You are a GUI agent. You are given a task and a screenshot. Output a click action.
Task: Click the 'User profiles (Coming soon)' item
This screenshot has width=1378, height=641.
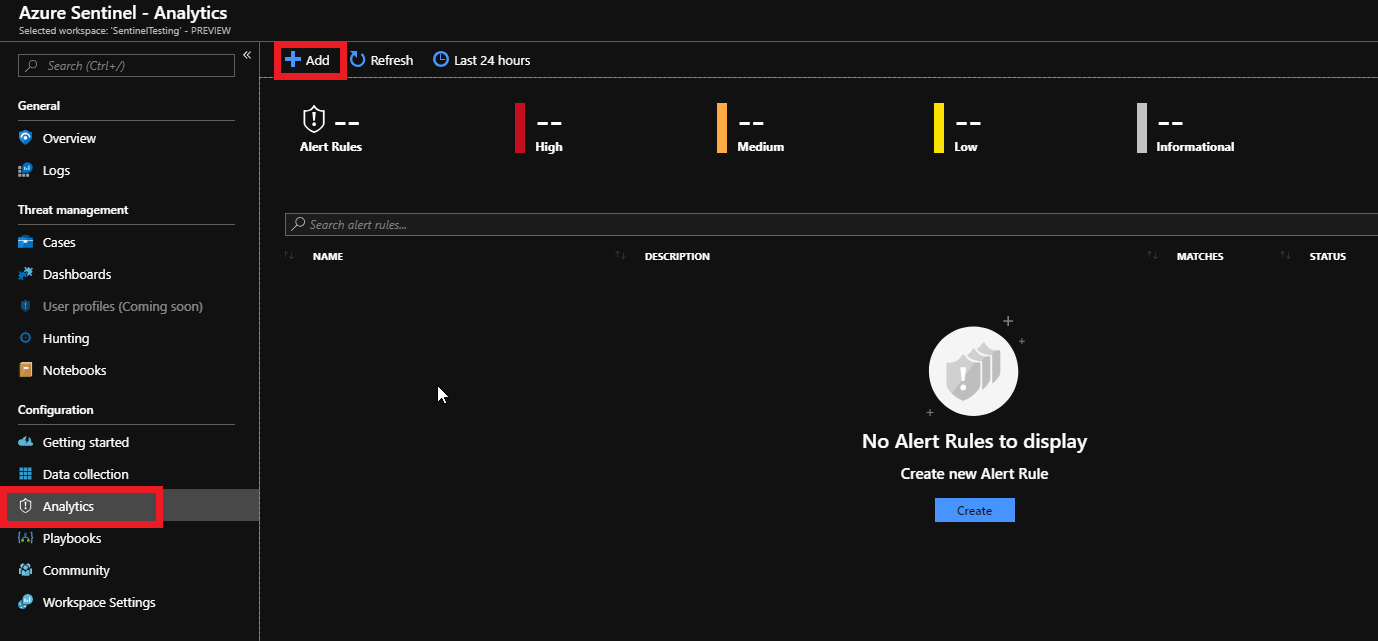122,306
